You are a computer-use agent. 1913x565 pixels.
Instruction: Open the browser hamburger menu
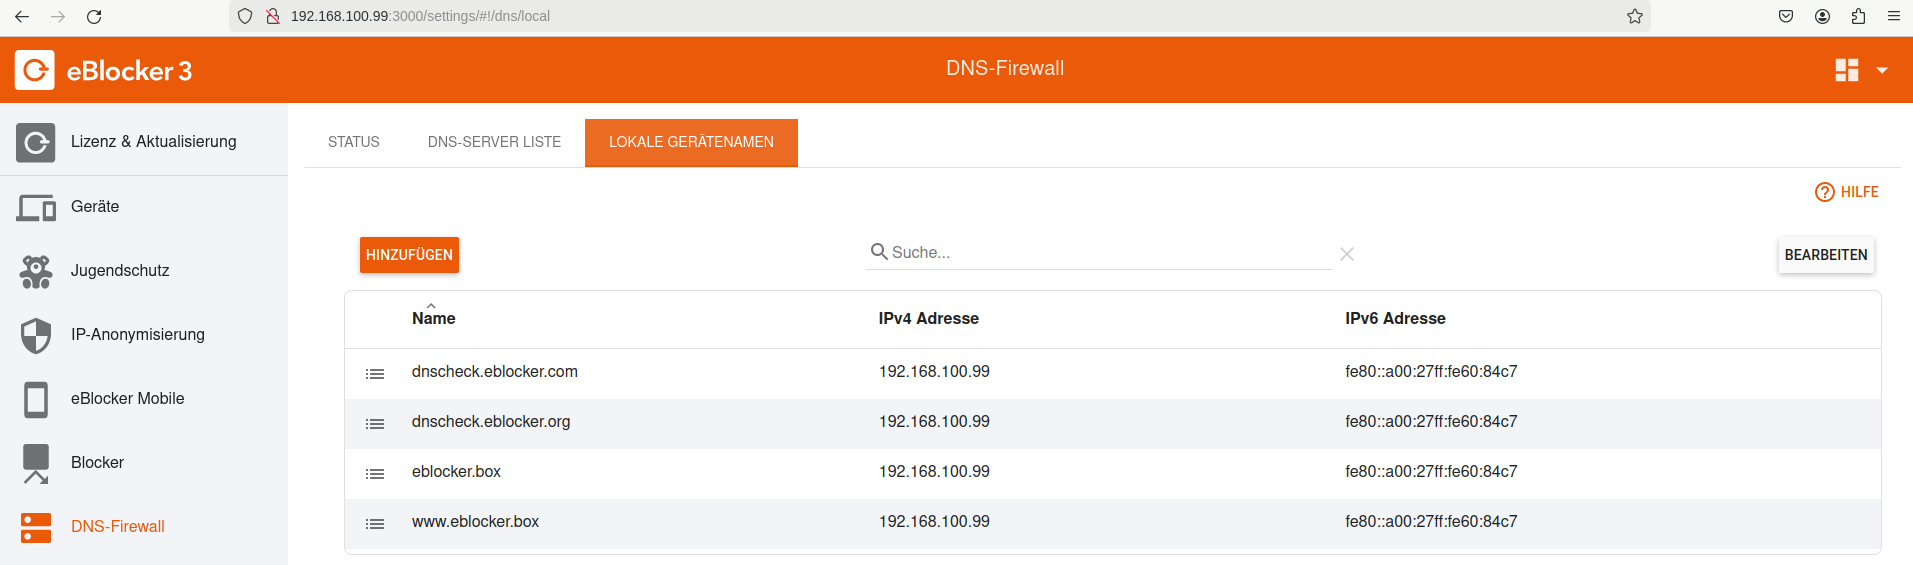1894,16
